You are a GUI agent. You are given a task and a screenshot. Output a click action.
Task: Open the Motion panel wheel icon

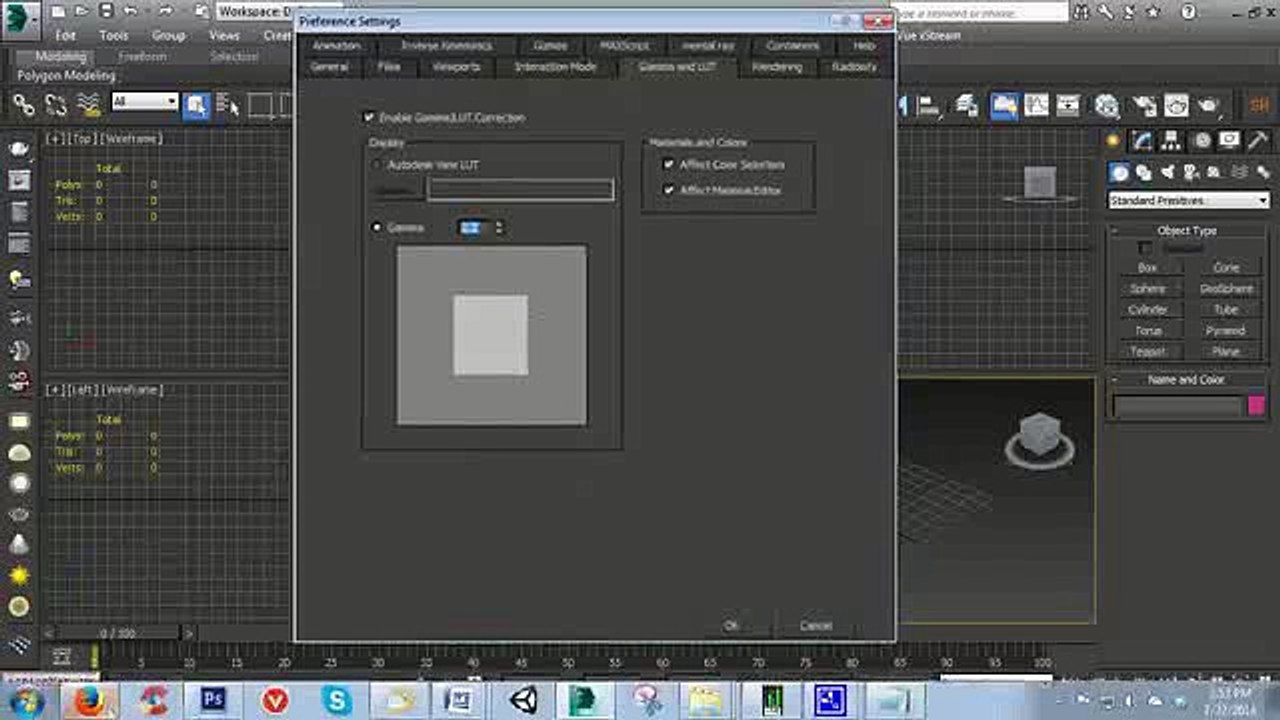coord(1202,141)
